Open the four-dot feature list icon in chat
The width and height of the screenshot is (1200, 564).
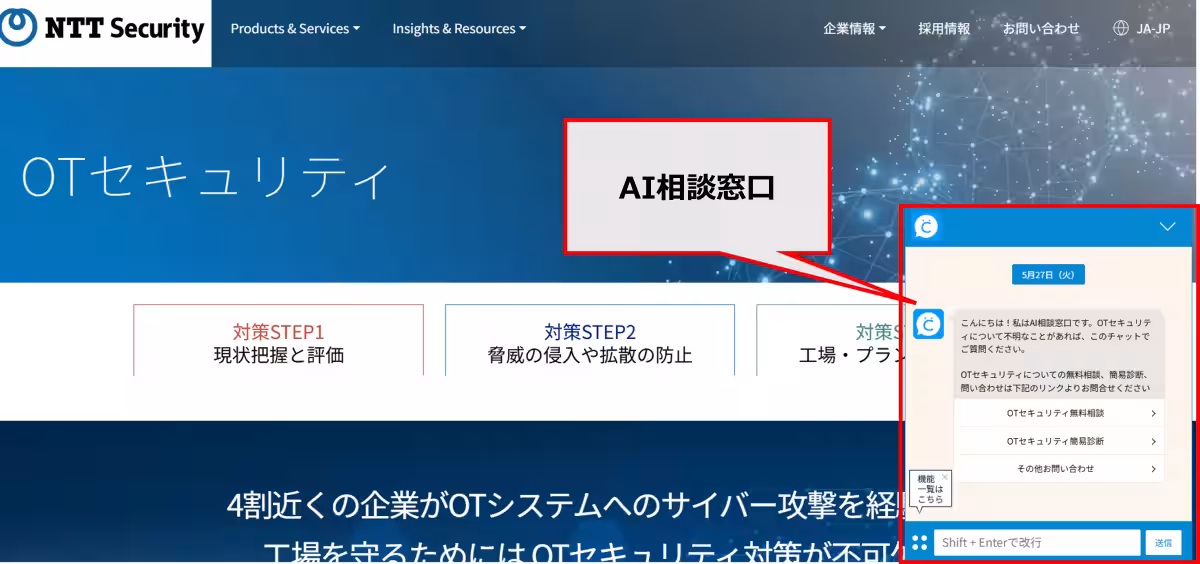[919, 542]
